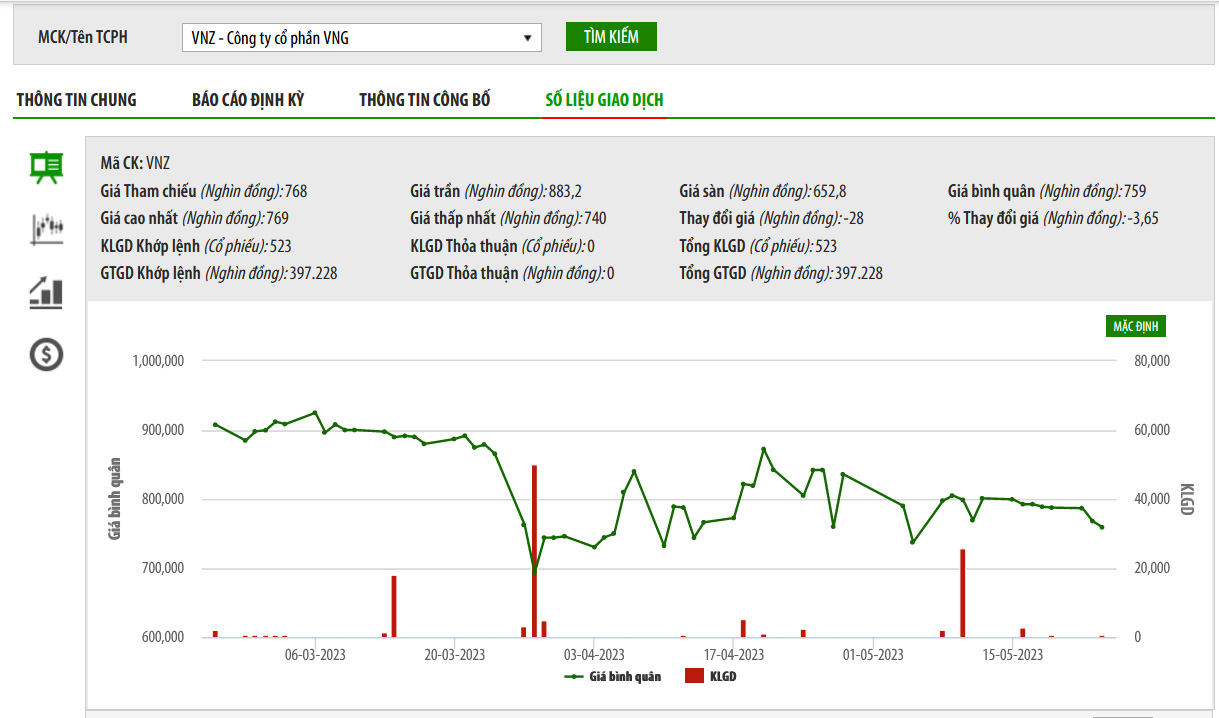Viewport: 1219px width, 718px height.
Task: Click the tallest red volume bar
Action: [534, 550]
